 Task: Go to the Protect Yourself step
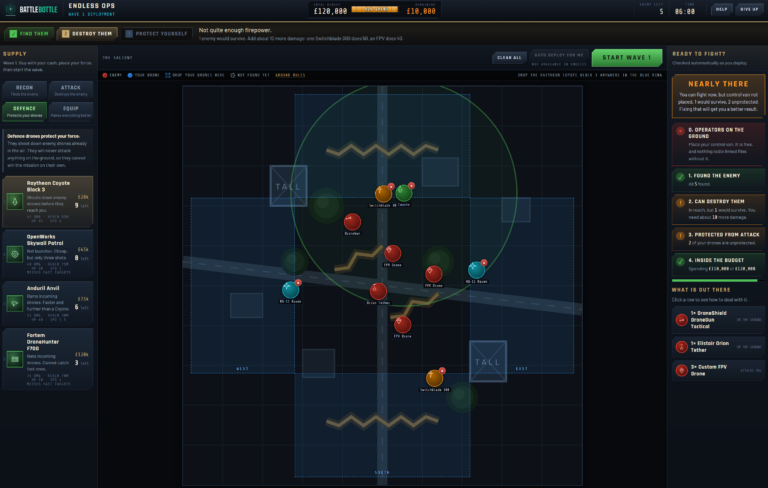click(157, 33)
